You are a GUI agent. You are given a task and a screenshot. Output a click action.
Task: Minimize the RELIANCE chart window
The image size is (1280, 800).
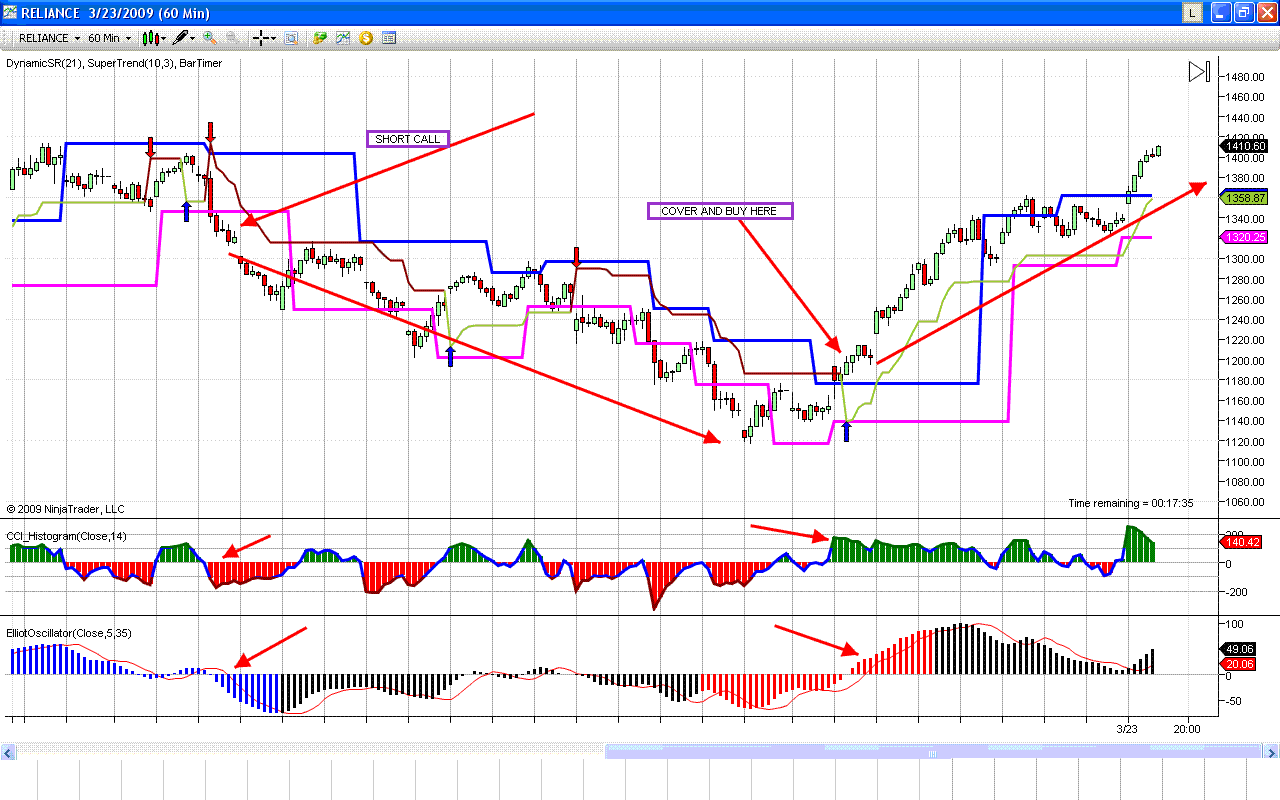[1220, 12]
